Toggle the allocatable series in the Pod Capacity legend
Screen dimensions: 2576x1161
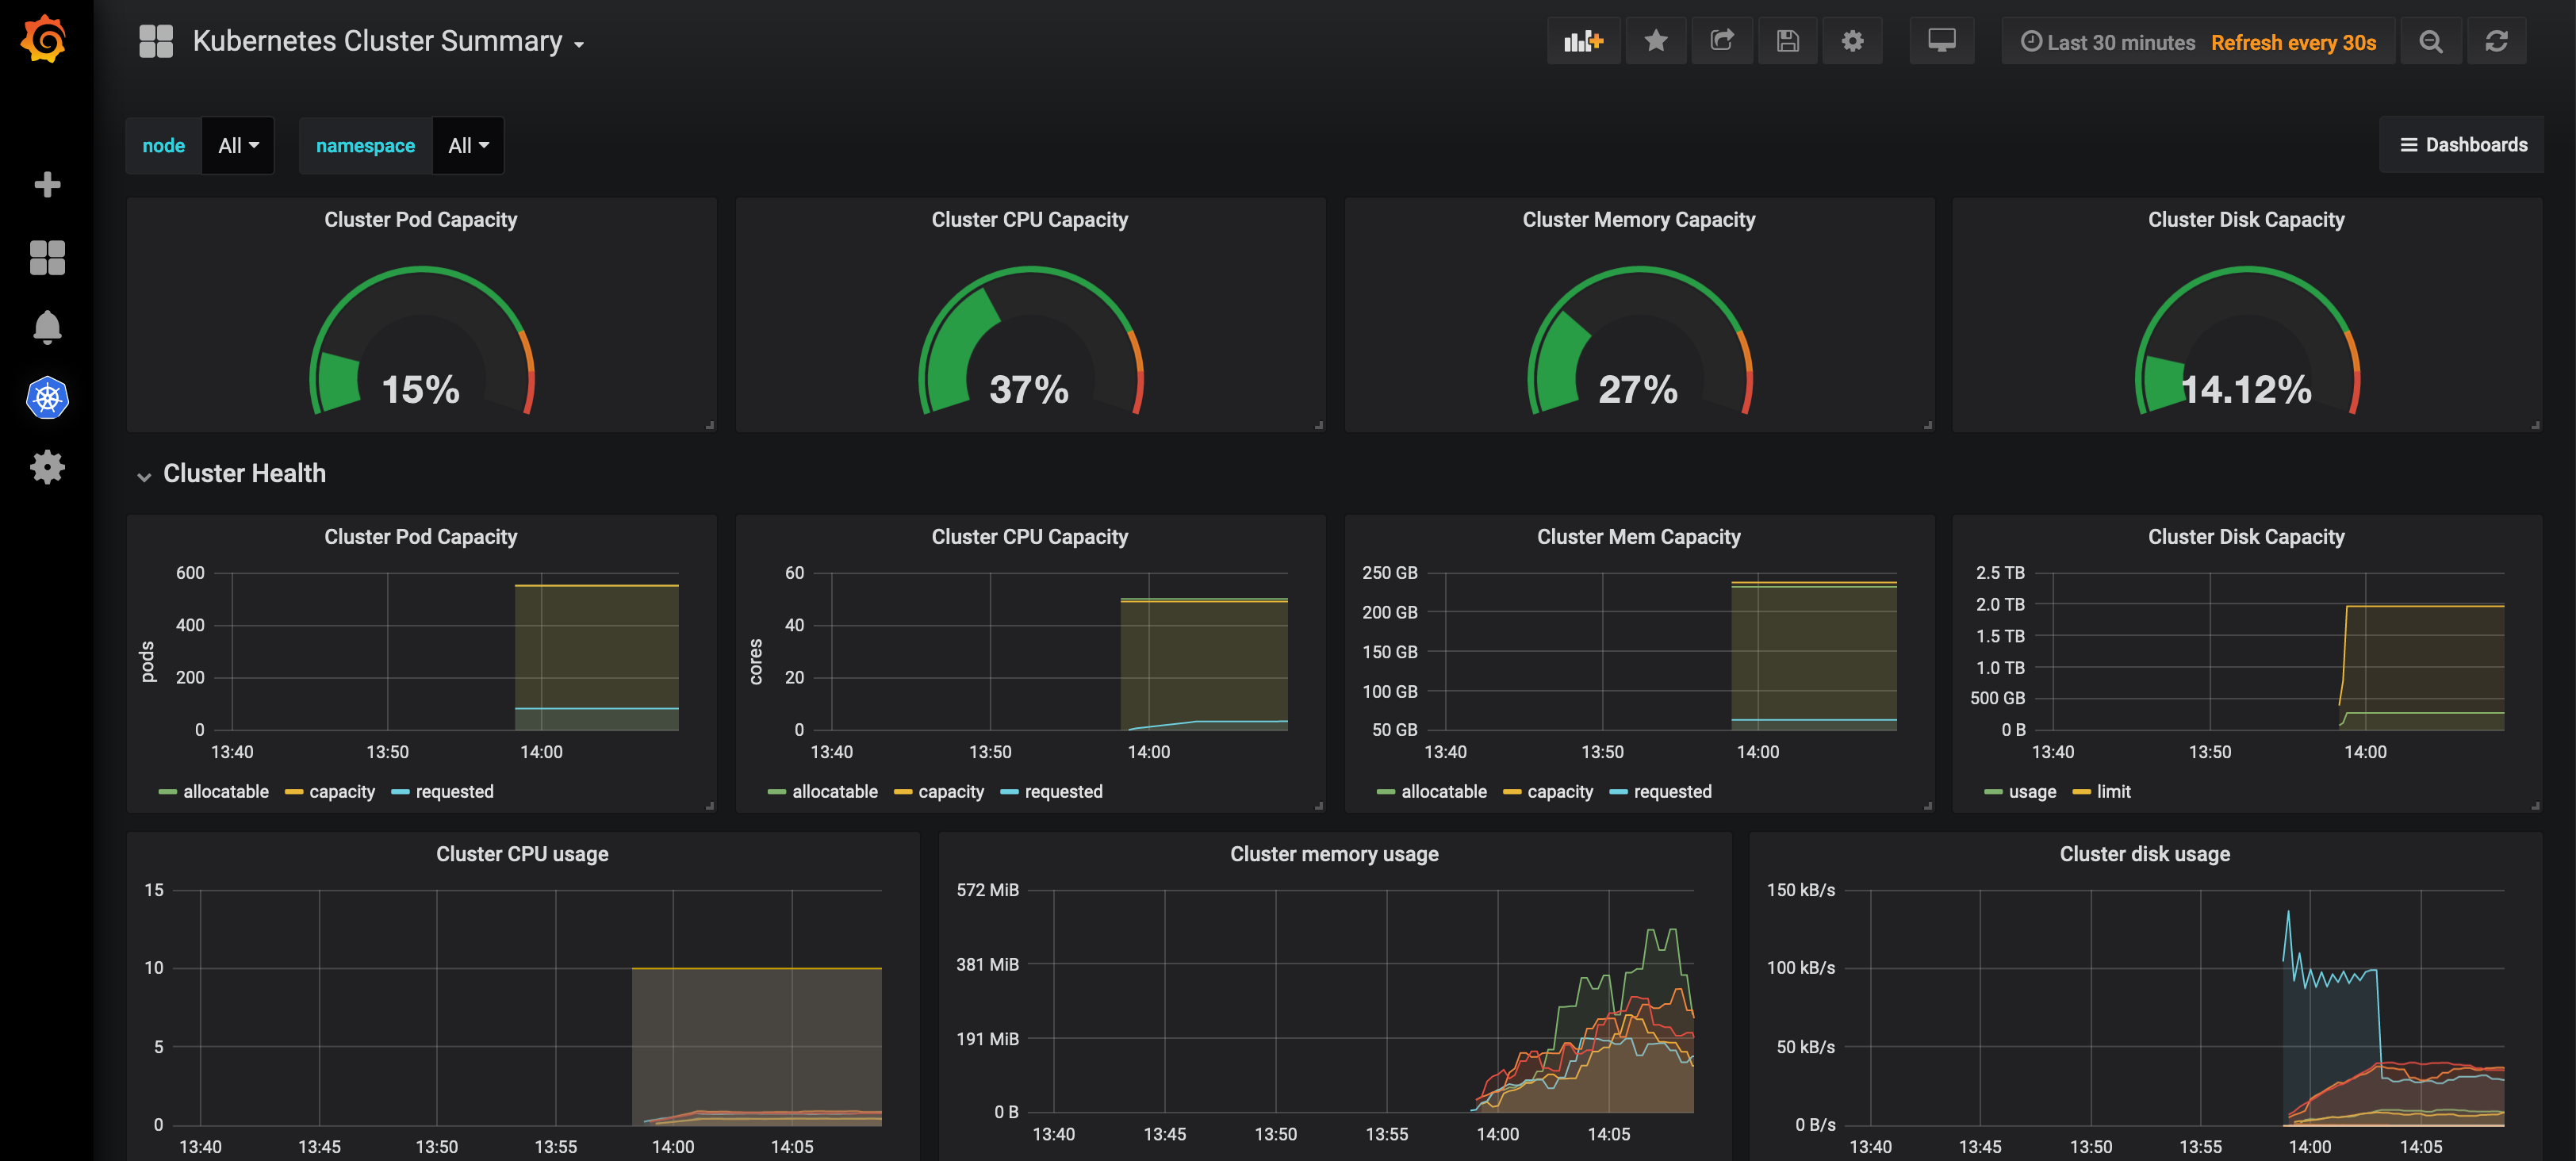click(225, 791)
